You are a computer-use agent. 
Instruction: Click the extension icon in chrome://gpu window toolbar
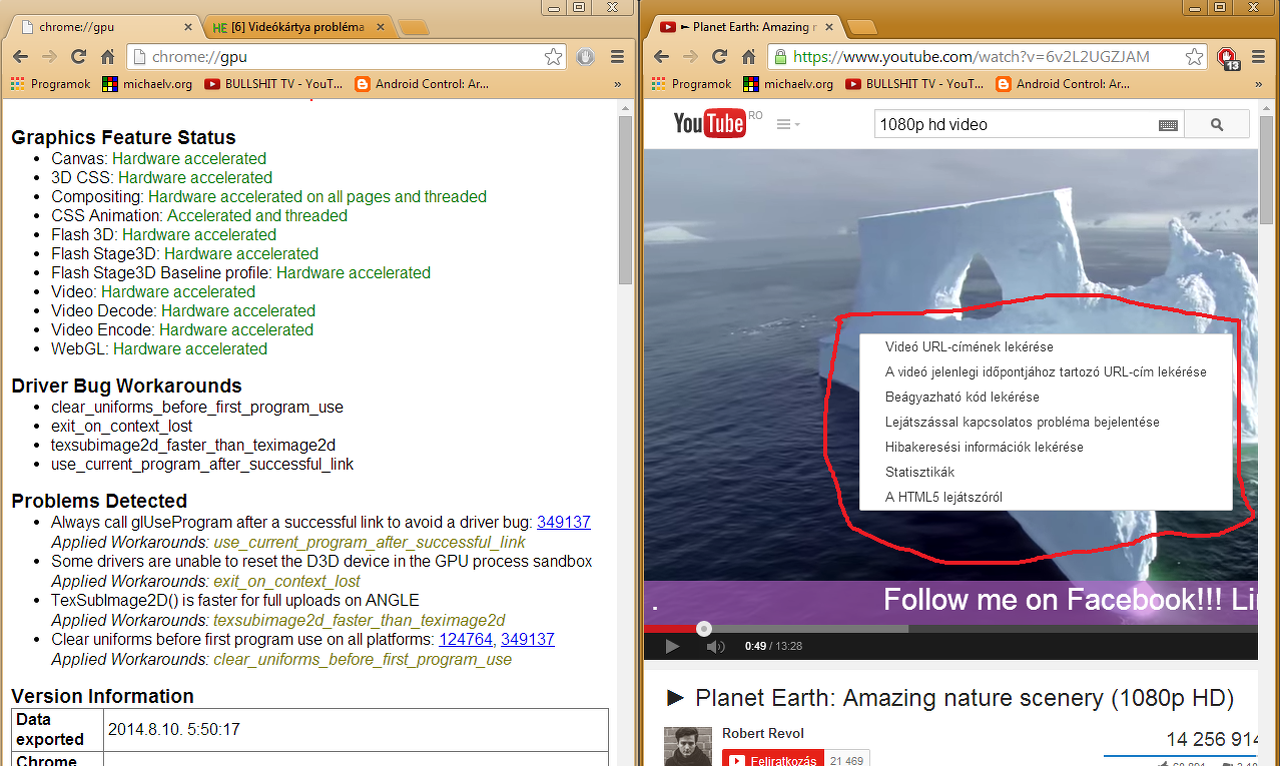point(586,57)
